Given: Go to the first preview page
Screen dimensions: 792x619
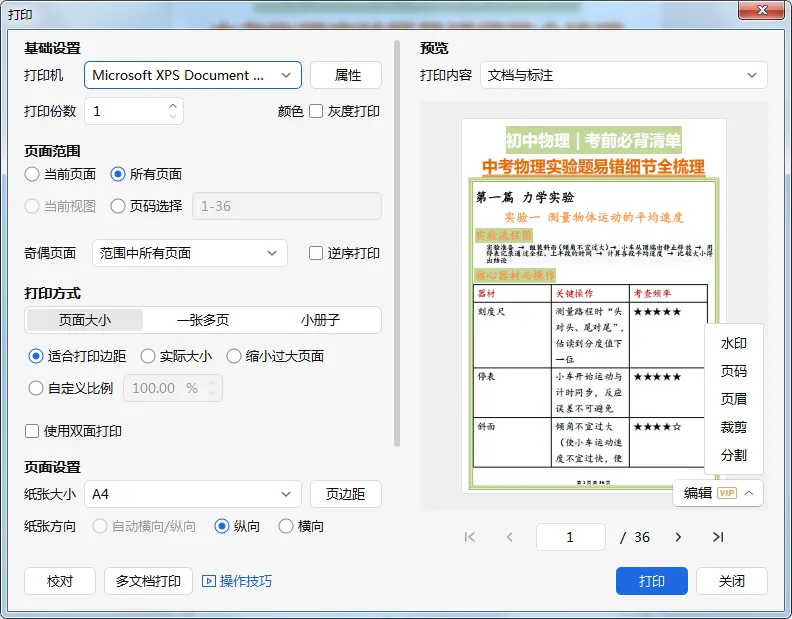Looking at the screenshot, I should click(x=470, y=537).
